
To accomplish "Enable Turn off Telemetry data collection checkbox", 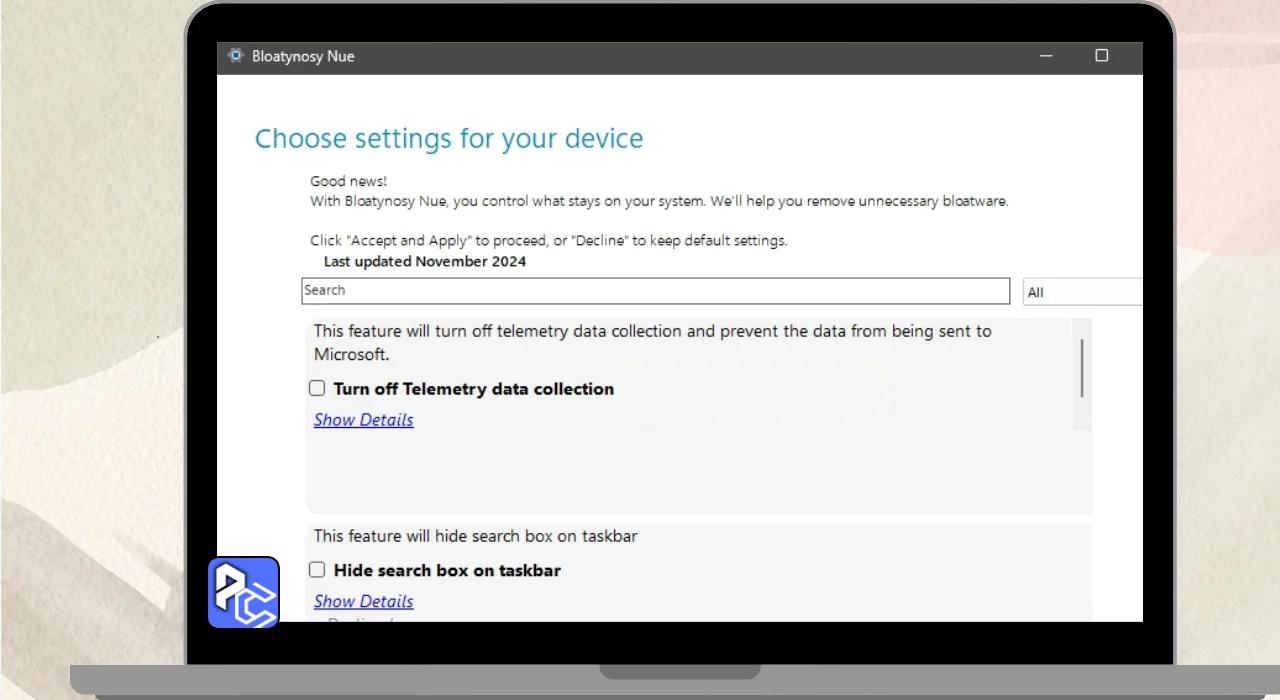I will click(x=317, y=388).
